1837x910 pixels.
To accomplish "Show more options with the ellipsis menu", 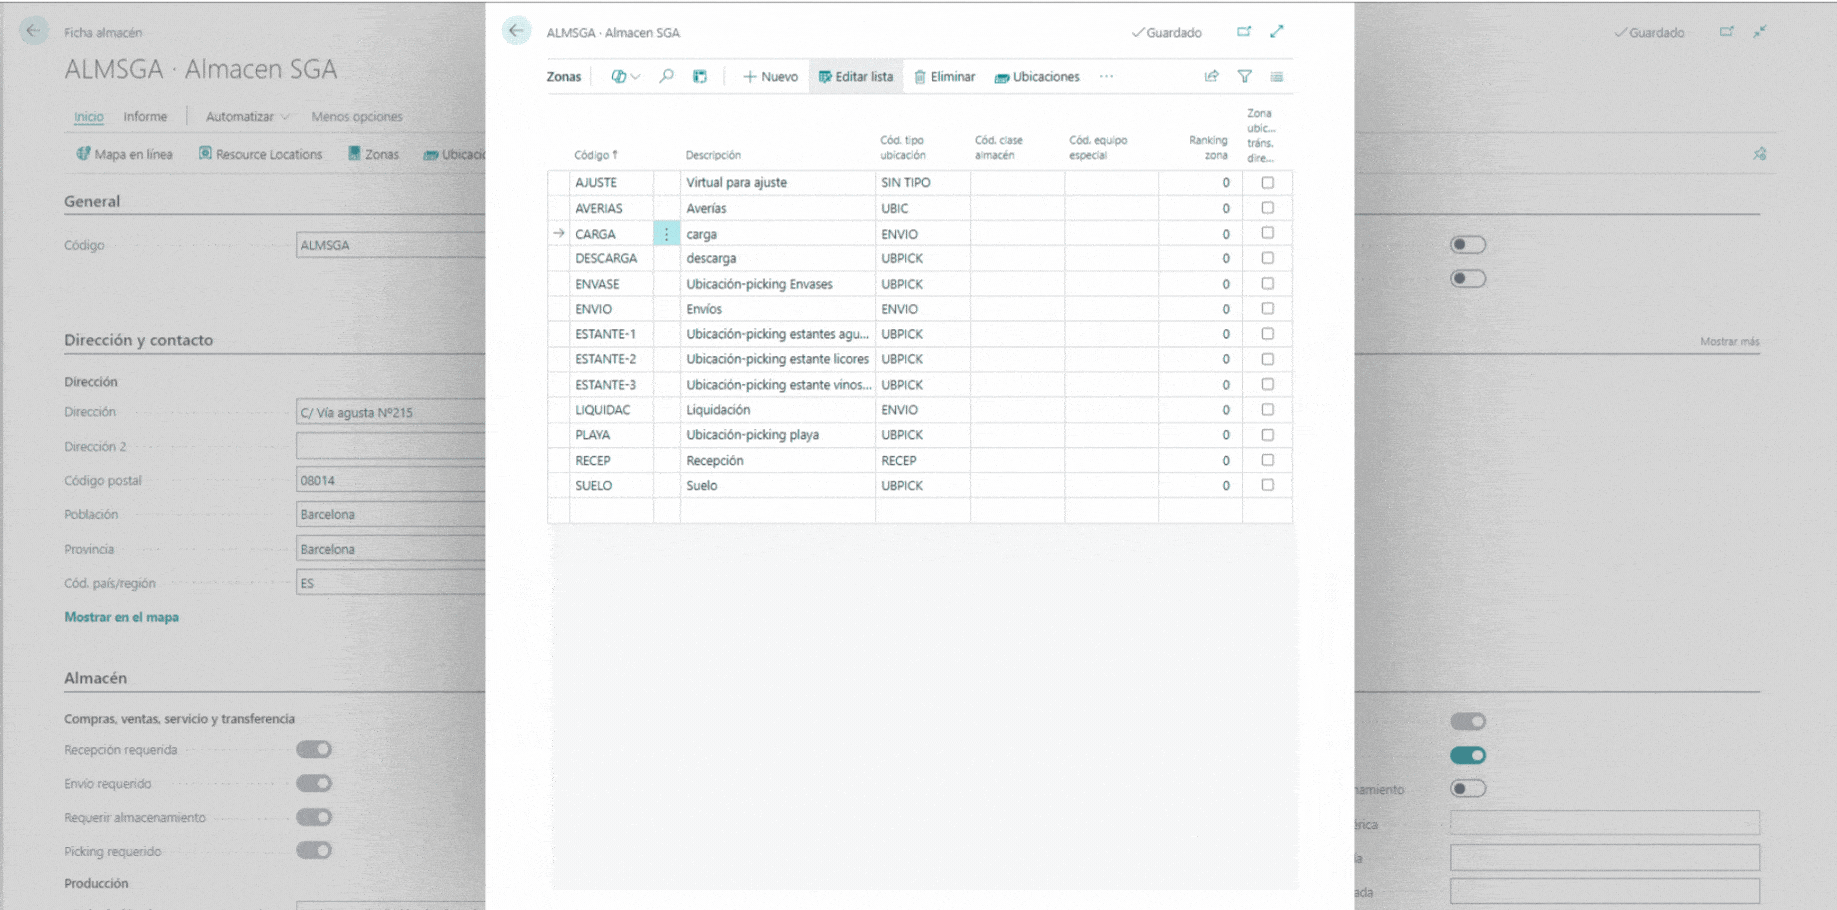I will (1106, 77).
